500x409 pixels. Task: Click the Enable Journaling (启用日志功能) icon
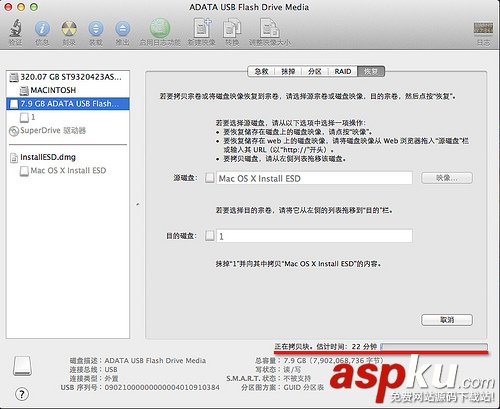(x=160, y=28)
